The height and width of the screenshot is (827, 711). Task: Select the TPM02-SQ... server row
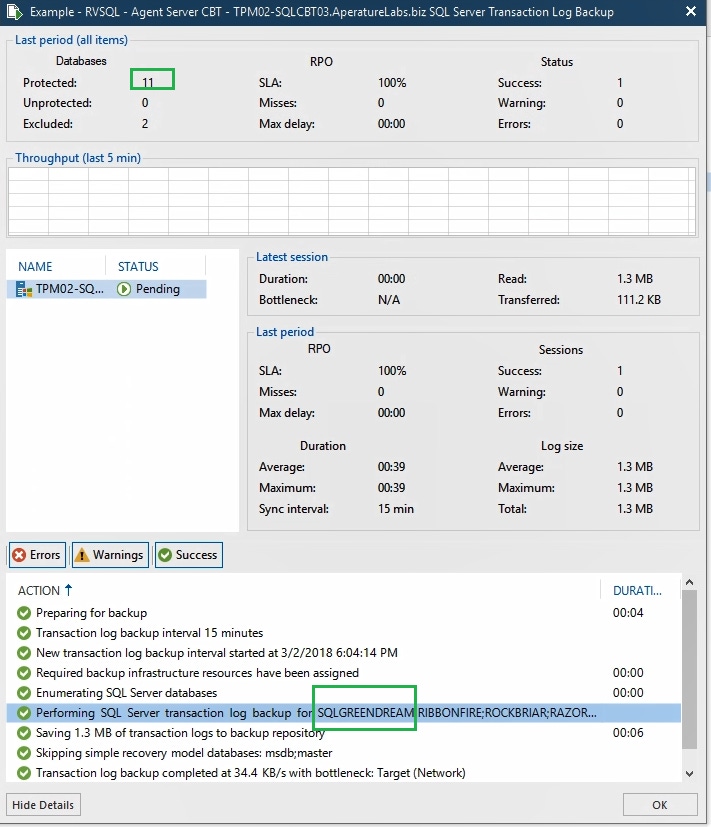(106, 289)
